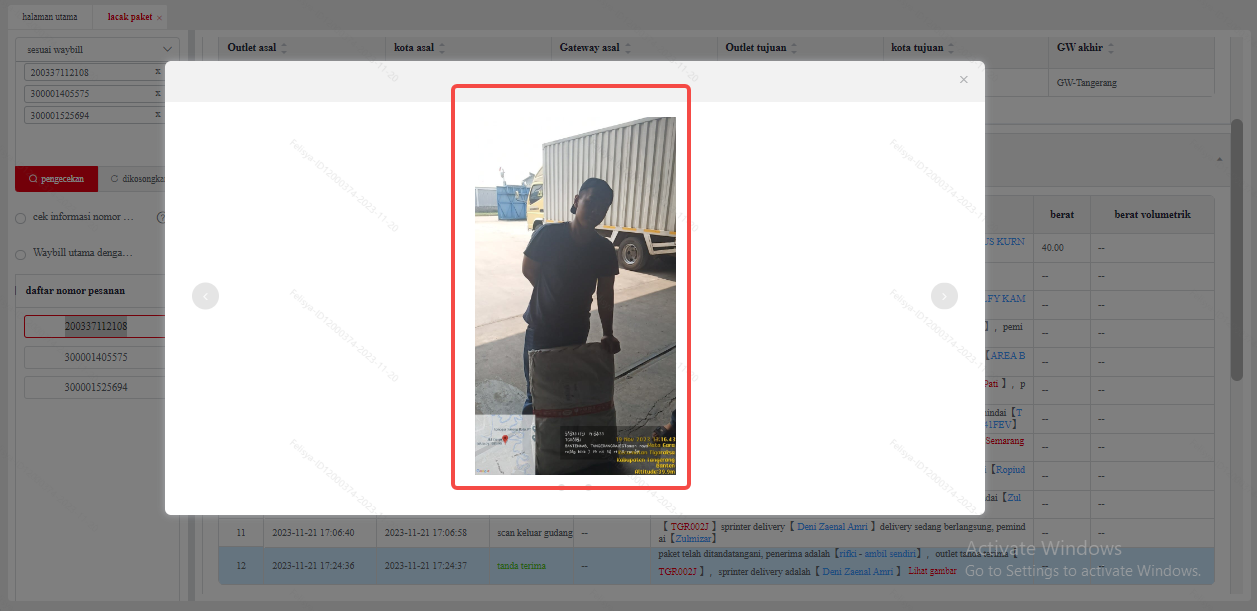Screen dimensions: 1257x611
Task: Open the Zulmizar link in row 11
Action: tap(693, 539)
